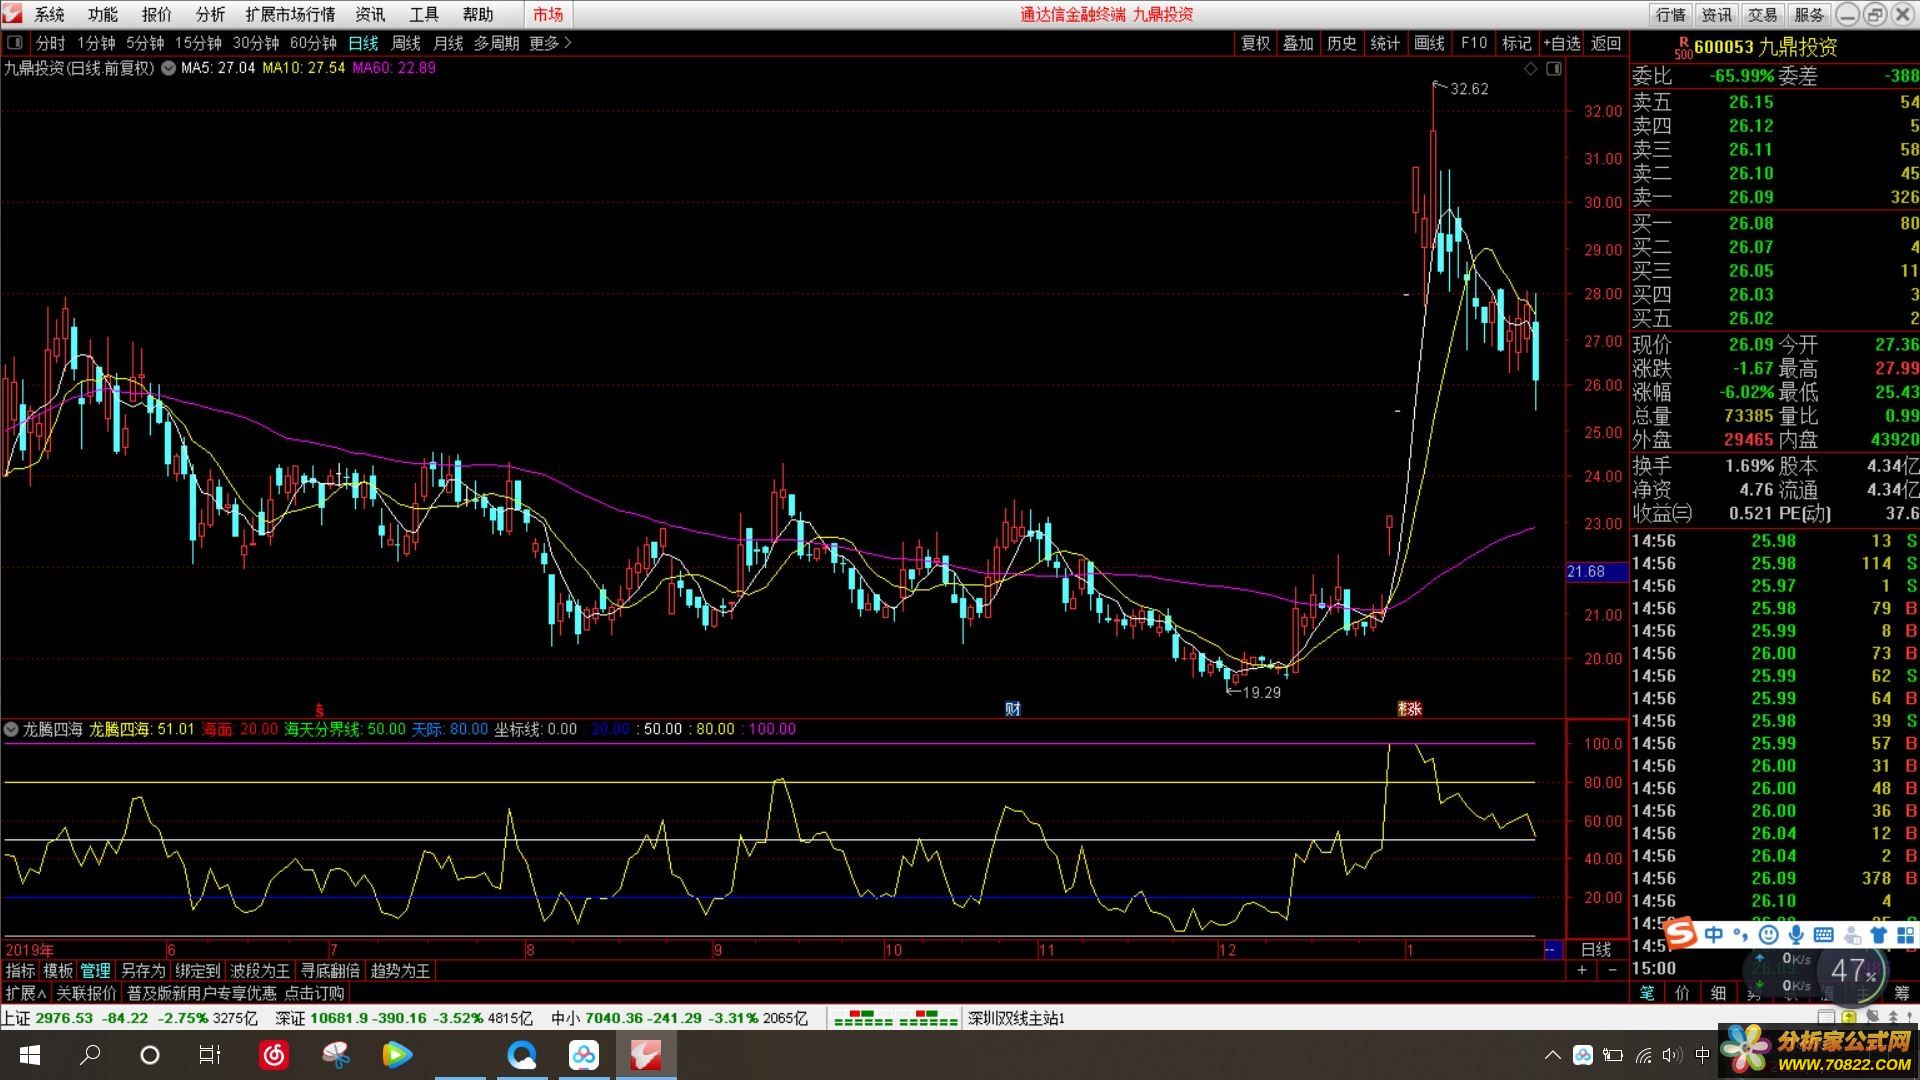Open the 系统 menu
This screenshot has width=1920, height=1080.
49,14
